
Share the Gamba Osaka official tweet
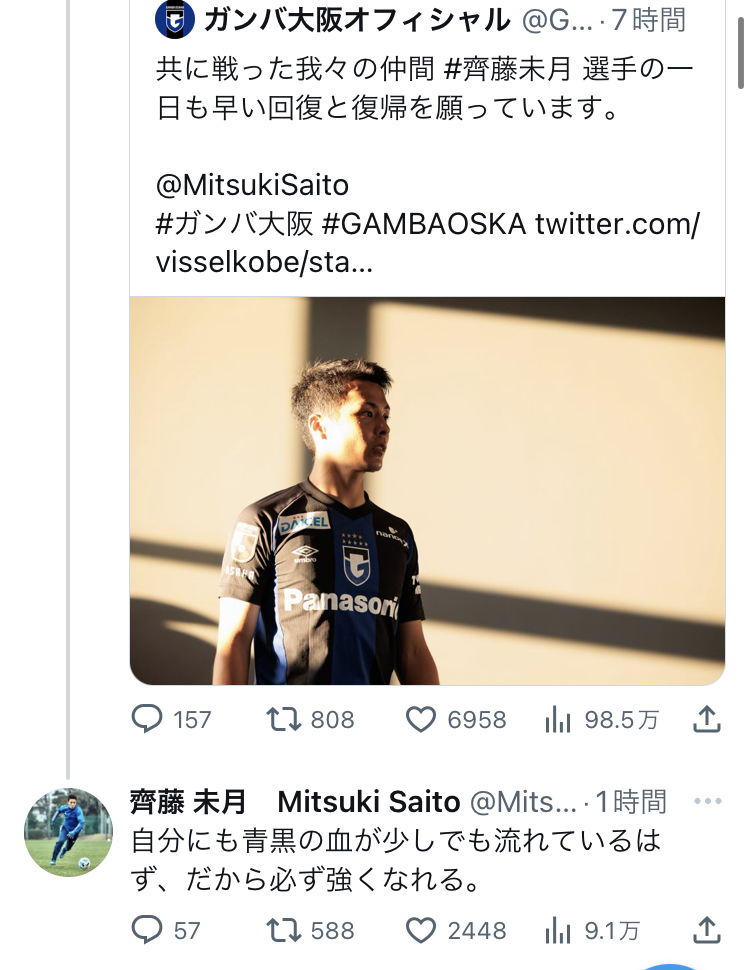click(706, 719)
